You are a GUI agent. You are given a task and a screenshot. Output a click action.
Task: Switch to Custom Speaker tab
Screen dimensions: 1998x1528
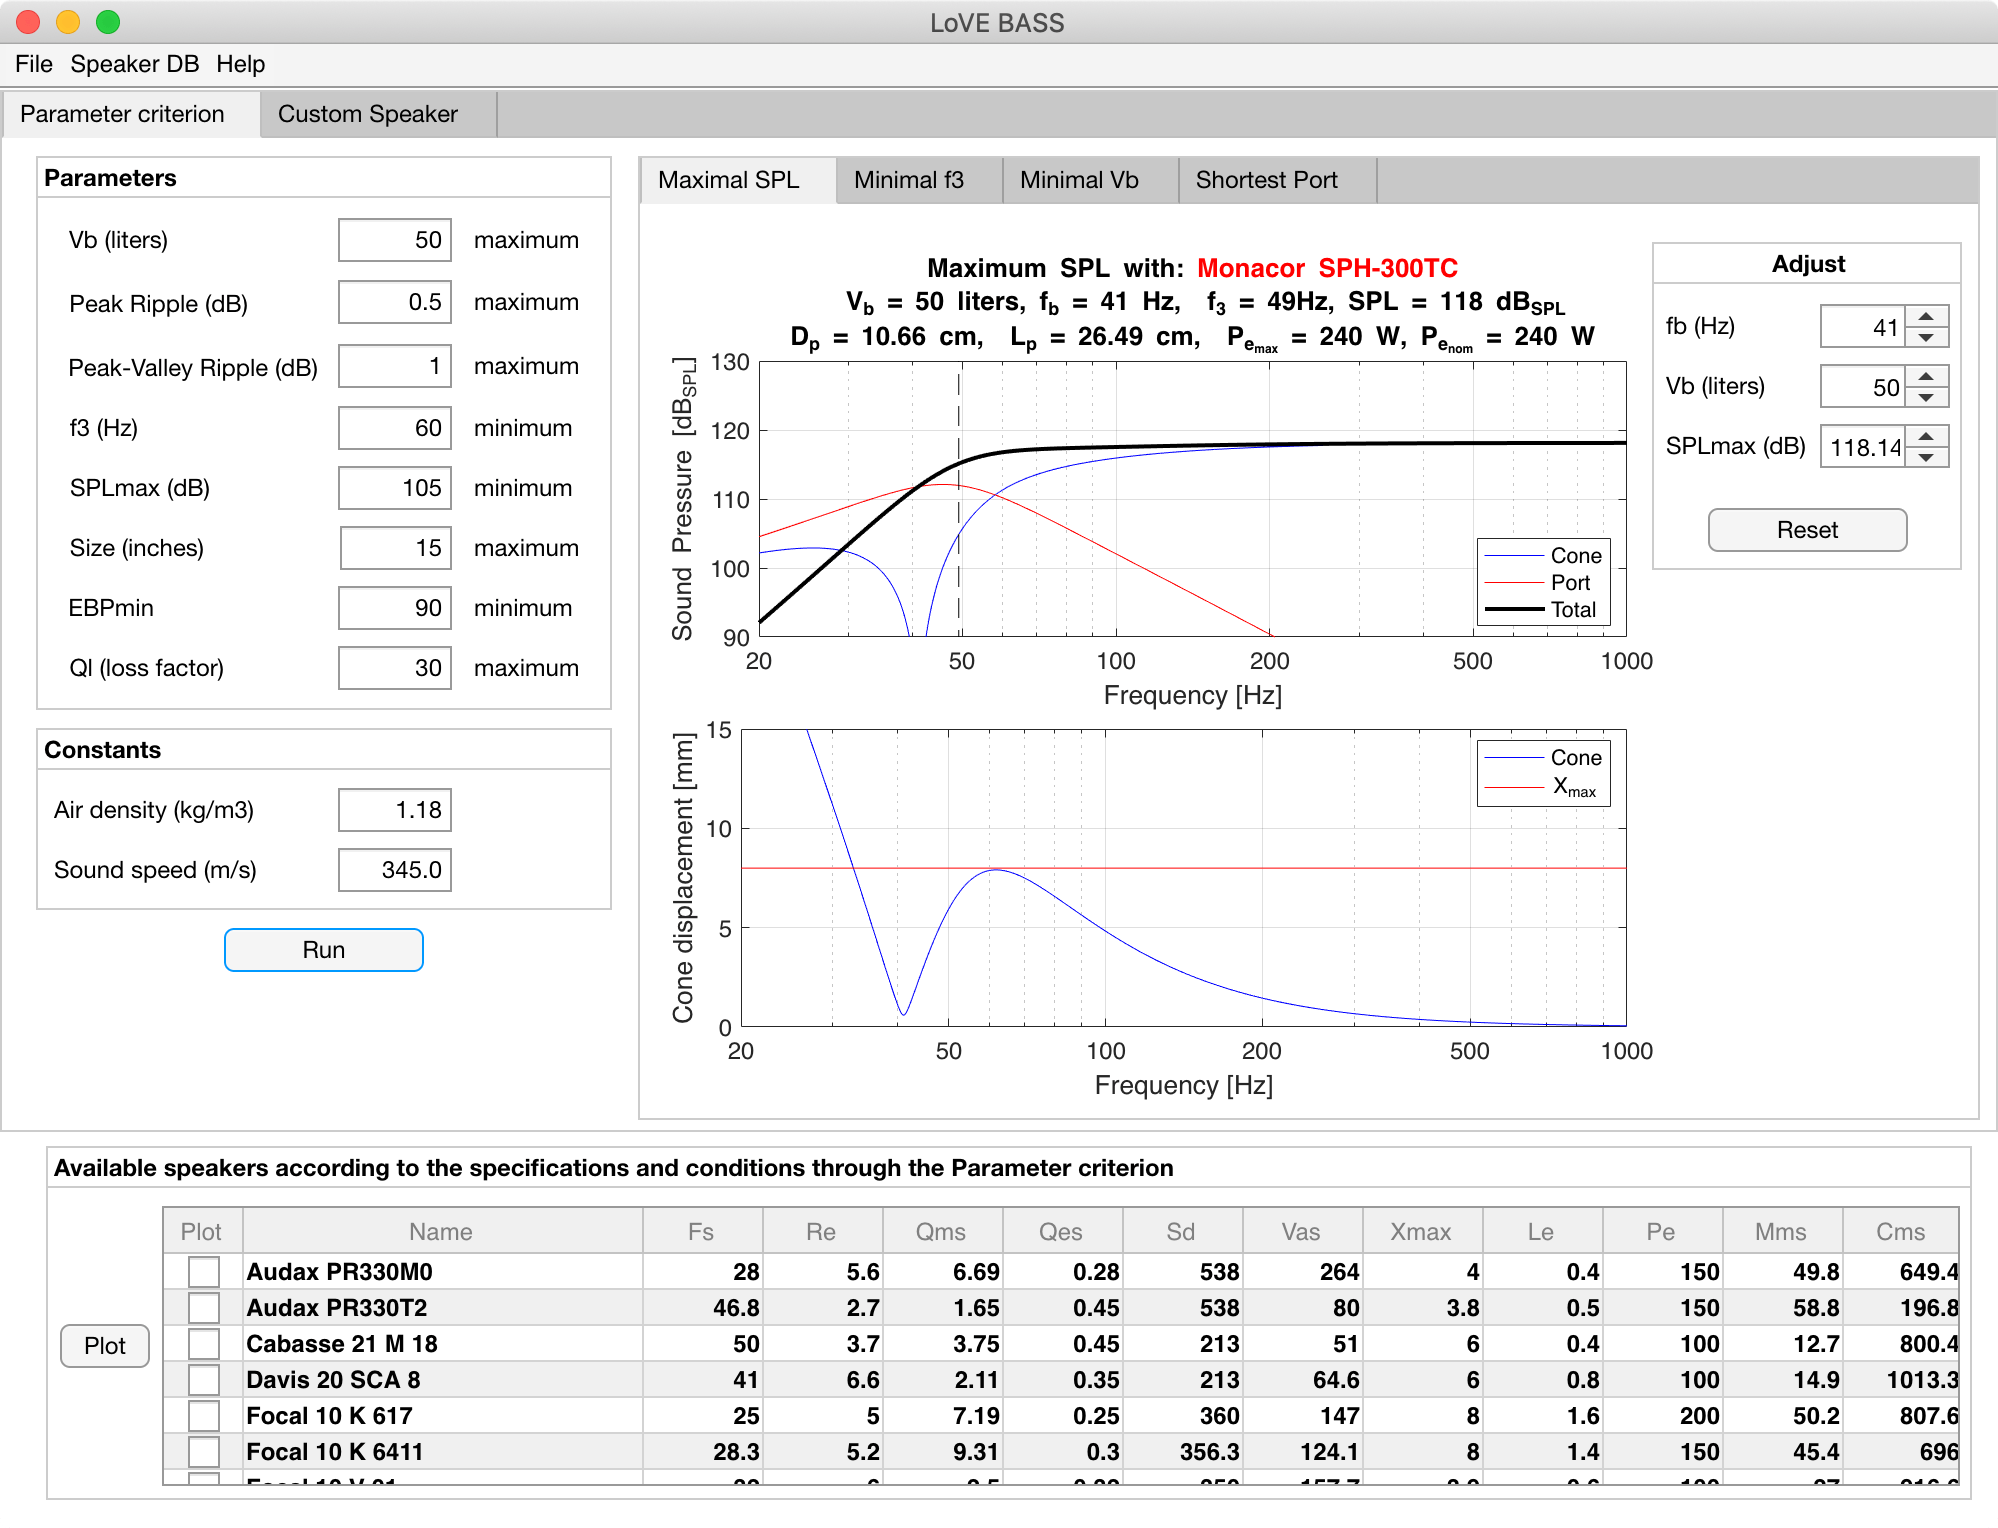pos(367,114)
